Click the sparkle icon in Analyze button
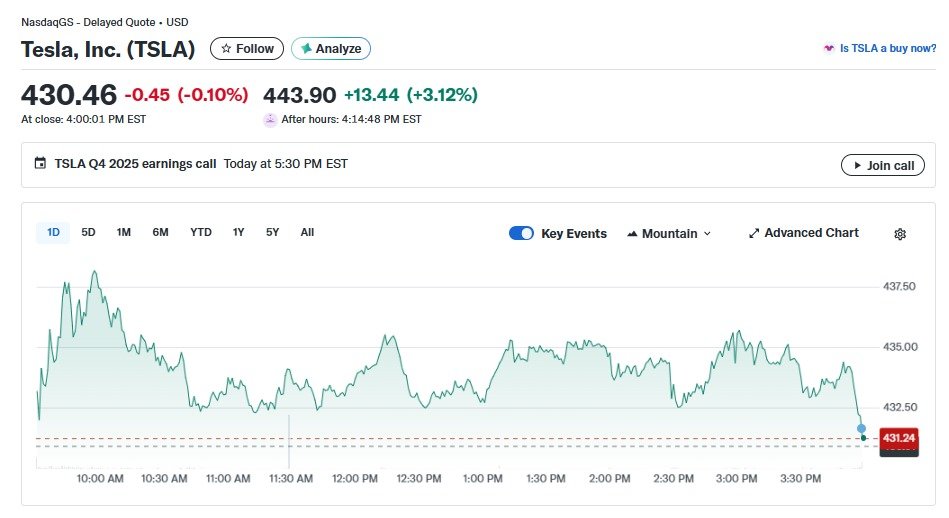Screen dimensions: 949x518 click(x=305, y=48)
